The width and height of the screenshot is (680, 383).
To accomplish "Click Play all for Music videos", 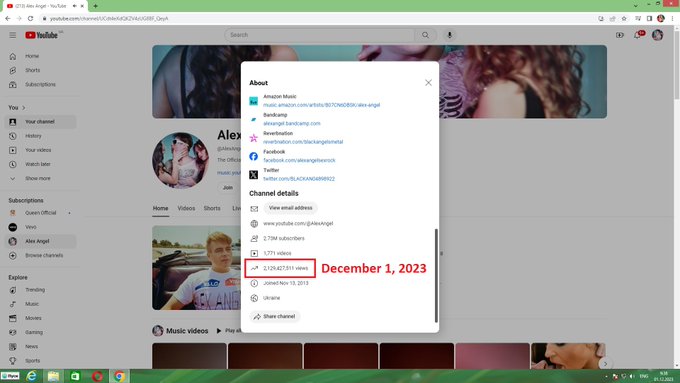I will click(229, 331).
